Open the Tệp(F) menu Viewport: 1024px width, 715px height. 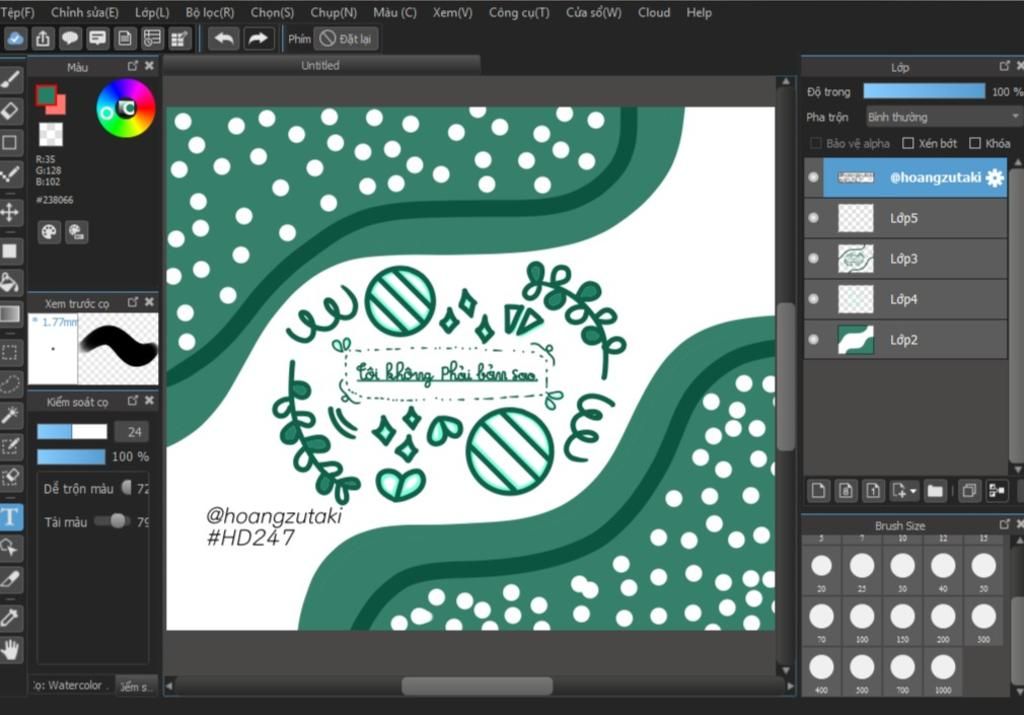18,12
